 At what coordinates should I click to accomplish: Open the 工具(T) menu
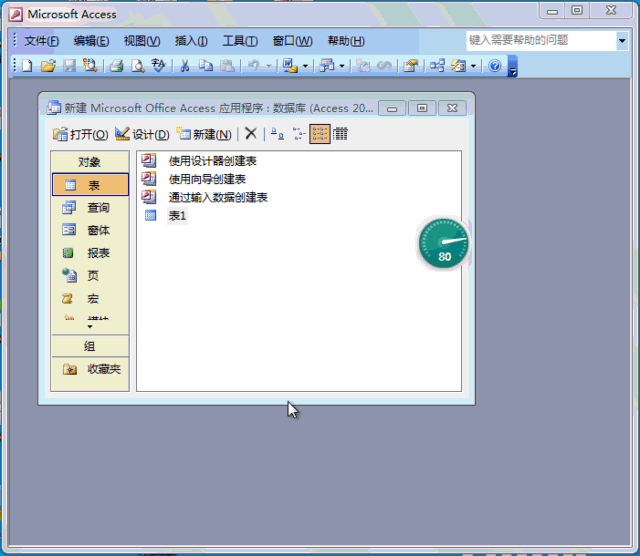[x=240, y=41]
